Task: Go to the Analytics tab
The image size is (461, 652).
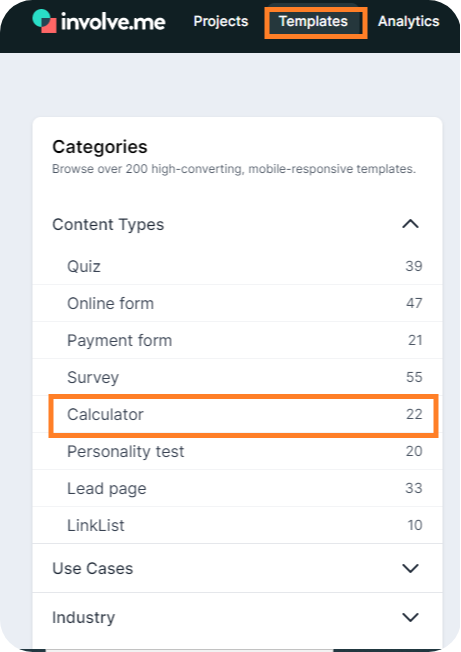Action: coord(408,21)
